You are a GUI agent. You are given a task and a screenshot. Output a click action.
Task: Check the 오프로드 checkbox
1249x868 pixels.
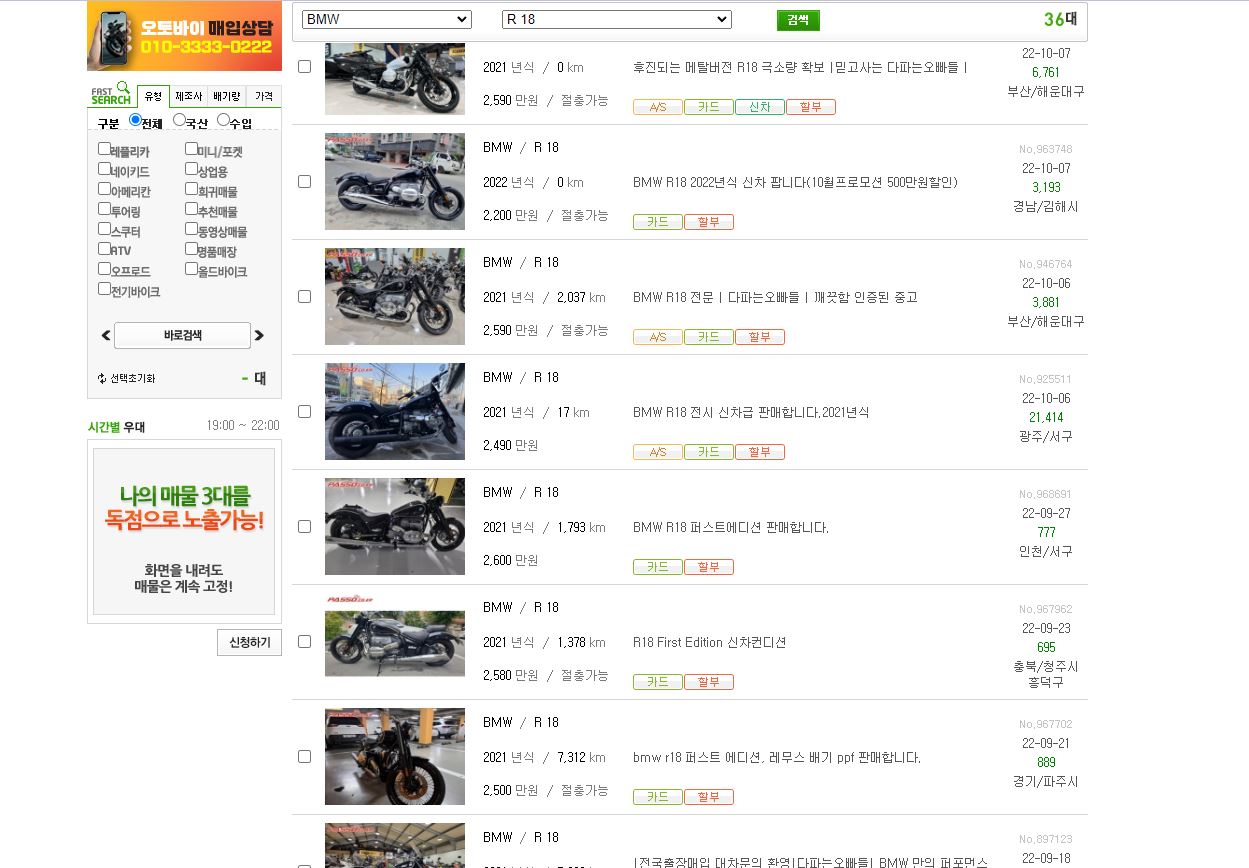[104, 269]
